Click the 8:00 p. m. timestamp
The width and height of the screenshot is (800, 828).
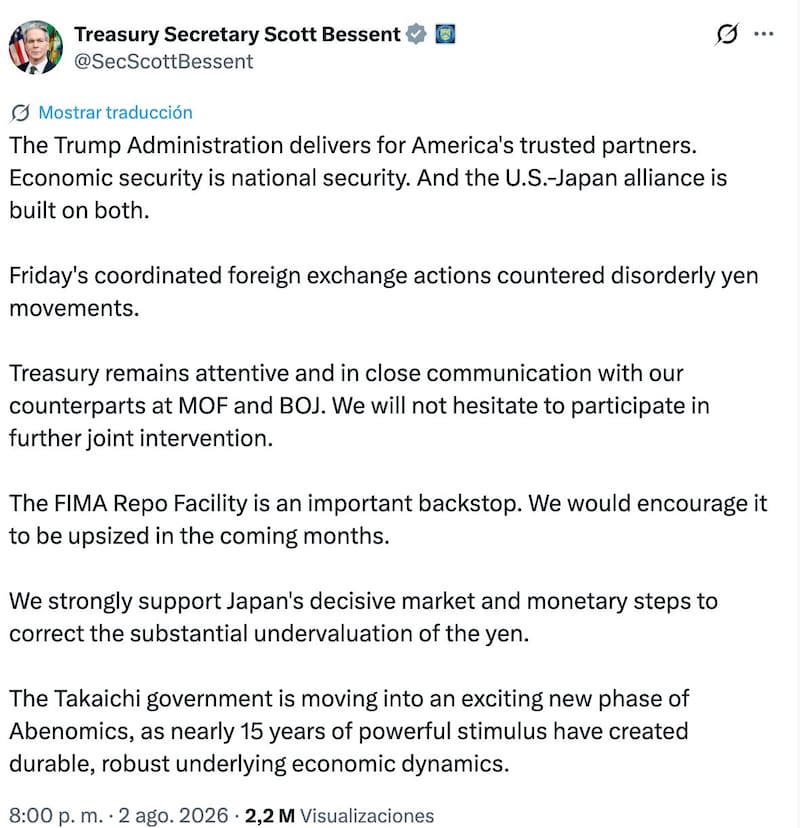(x=57, y=815)
